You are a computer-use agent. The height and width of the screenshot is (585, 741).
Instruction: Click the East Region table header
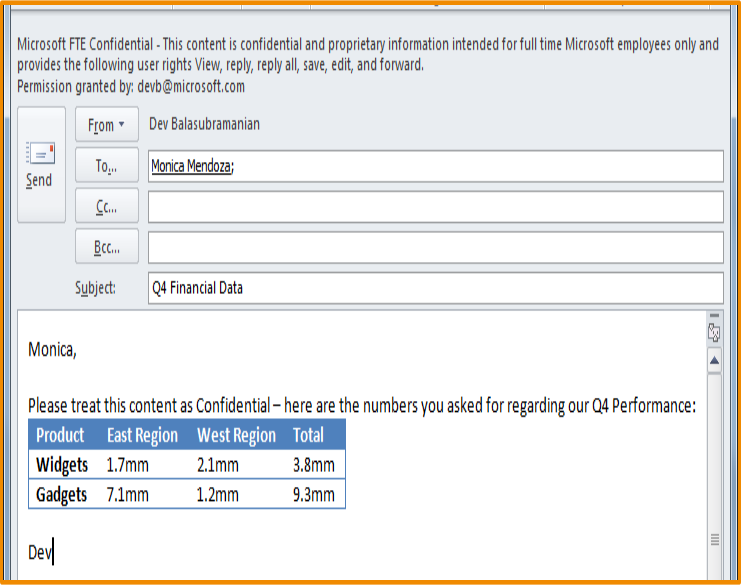tap(142, 435)
